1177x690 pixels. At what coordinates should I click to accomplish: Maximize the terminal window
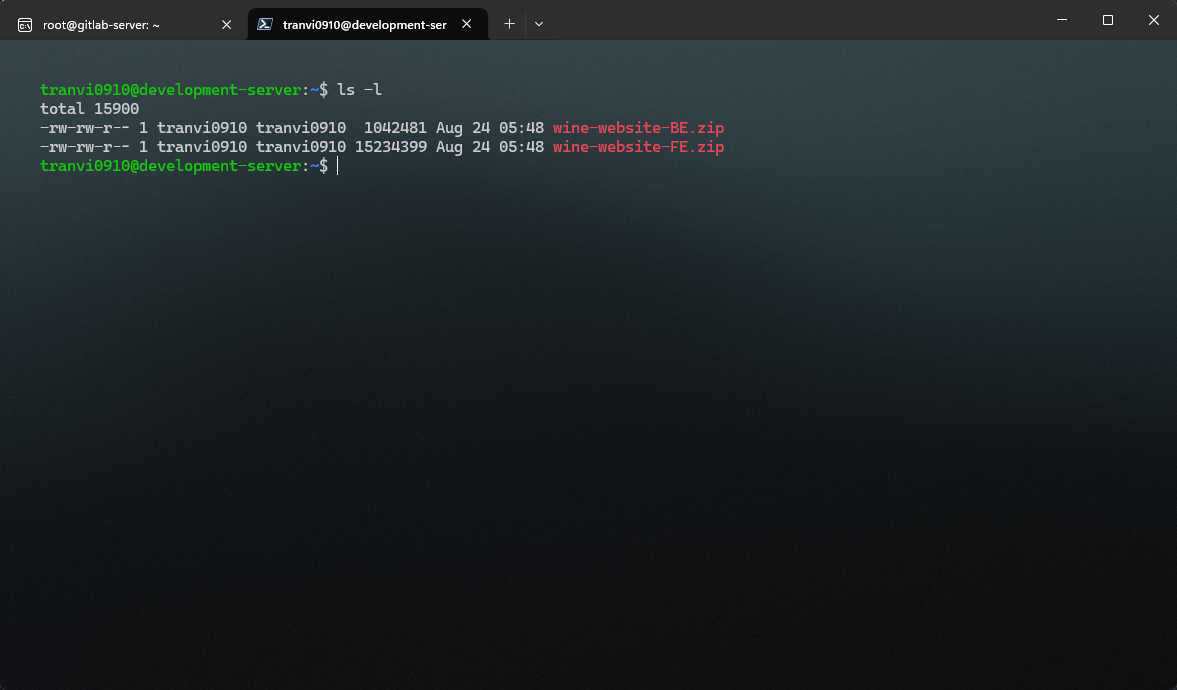coord(1107,20)
